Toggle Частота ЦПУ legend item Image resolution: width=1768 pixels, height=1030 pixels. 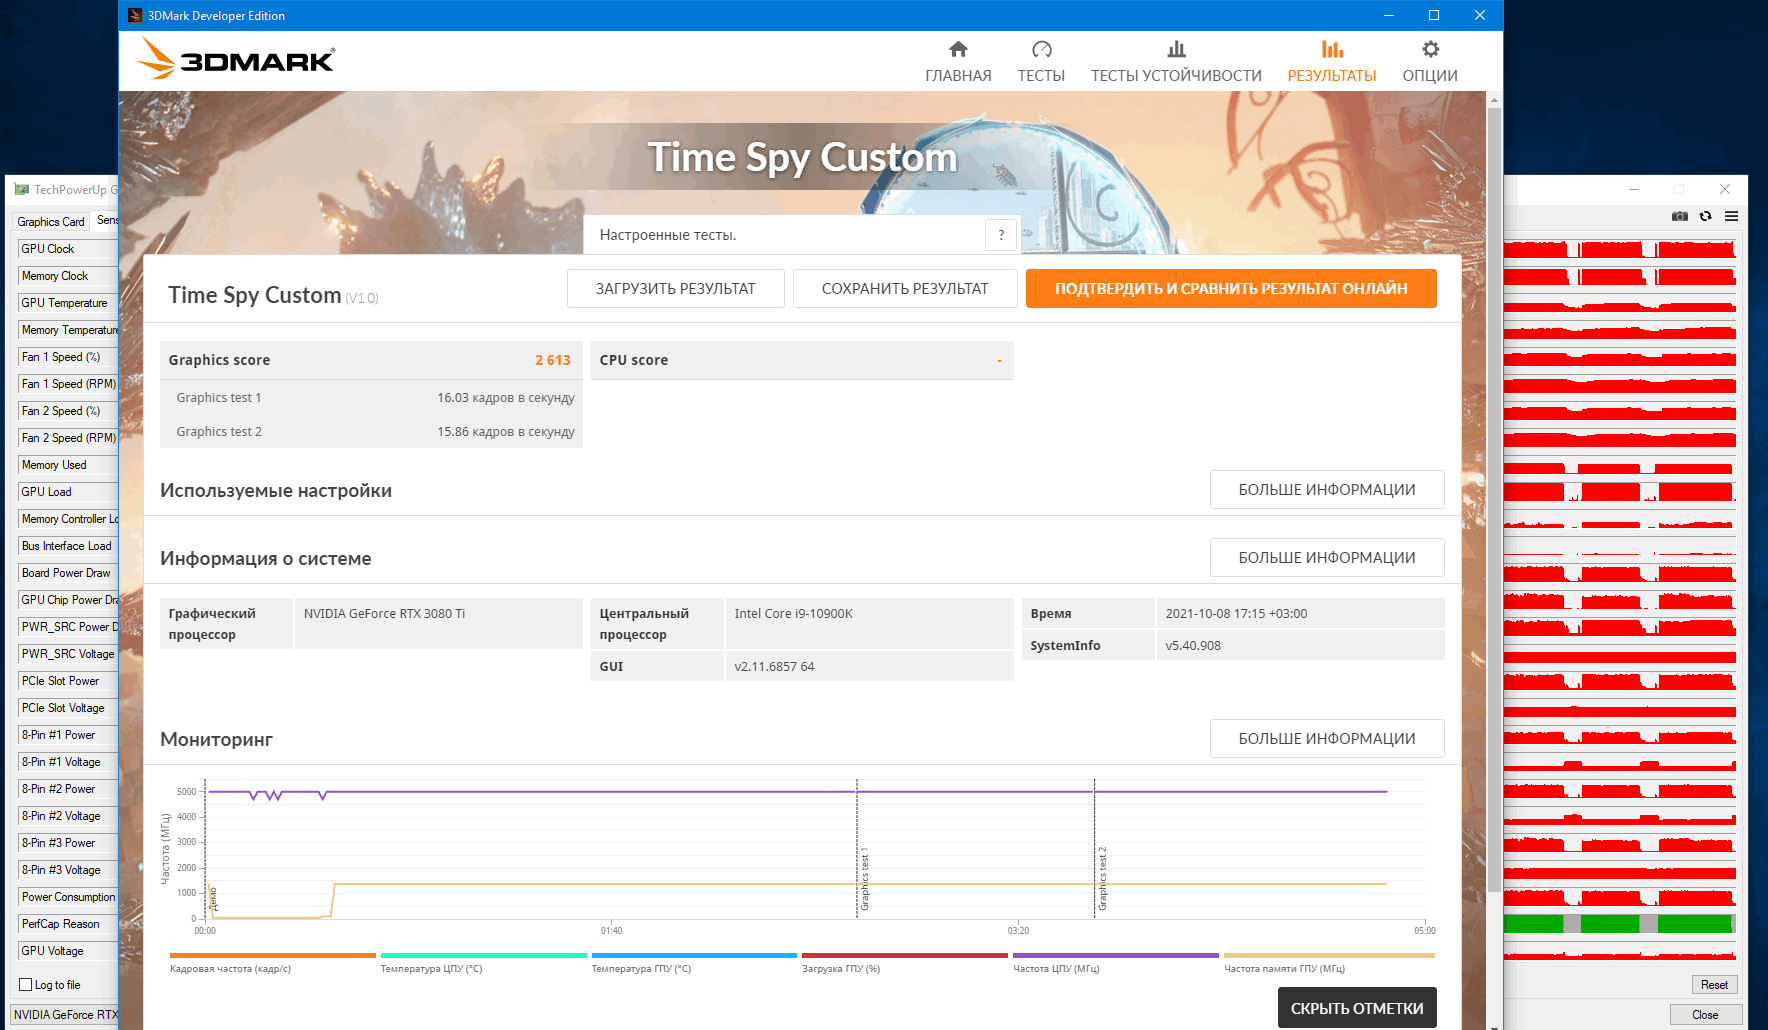pyautogui.click(x=1115, y=963)
